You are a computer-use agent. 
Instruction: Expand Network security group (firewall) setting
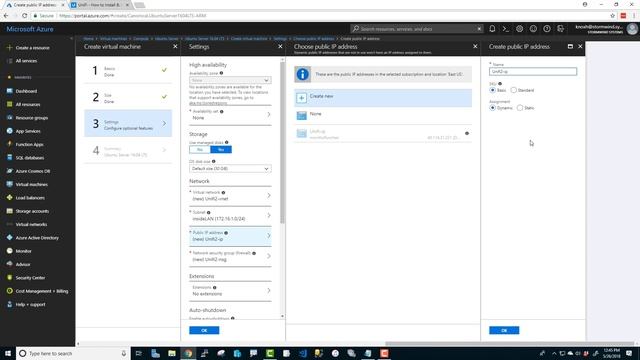230,256
